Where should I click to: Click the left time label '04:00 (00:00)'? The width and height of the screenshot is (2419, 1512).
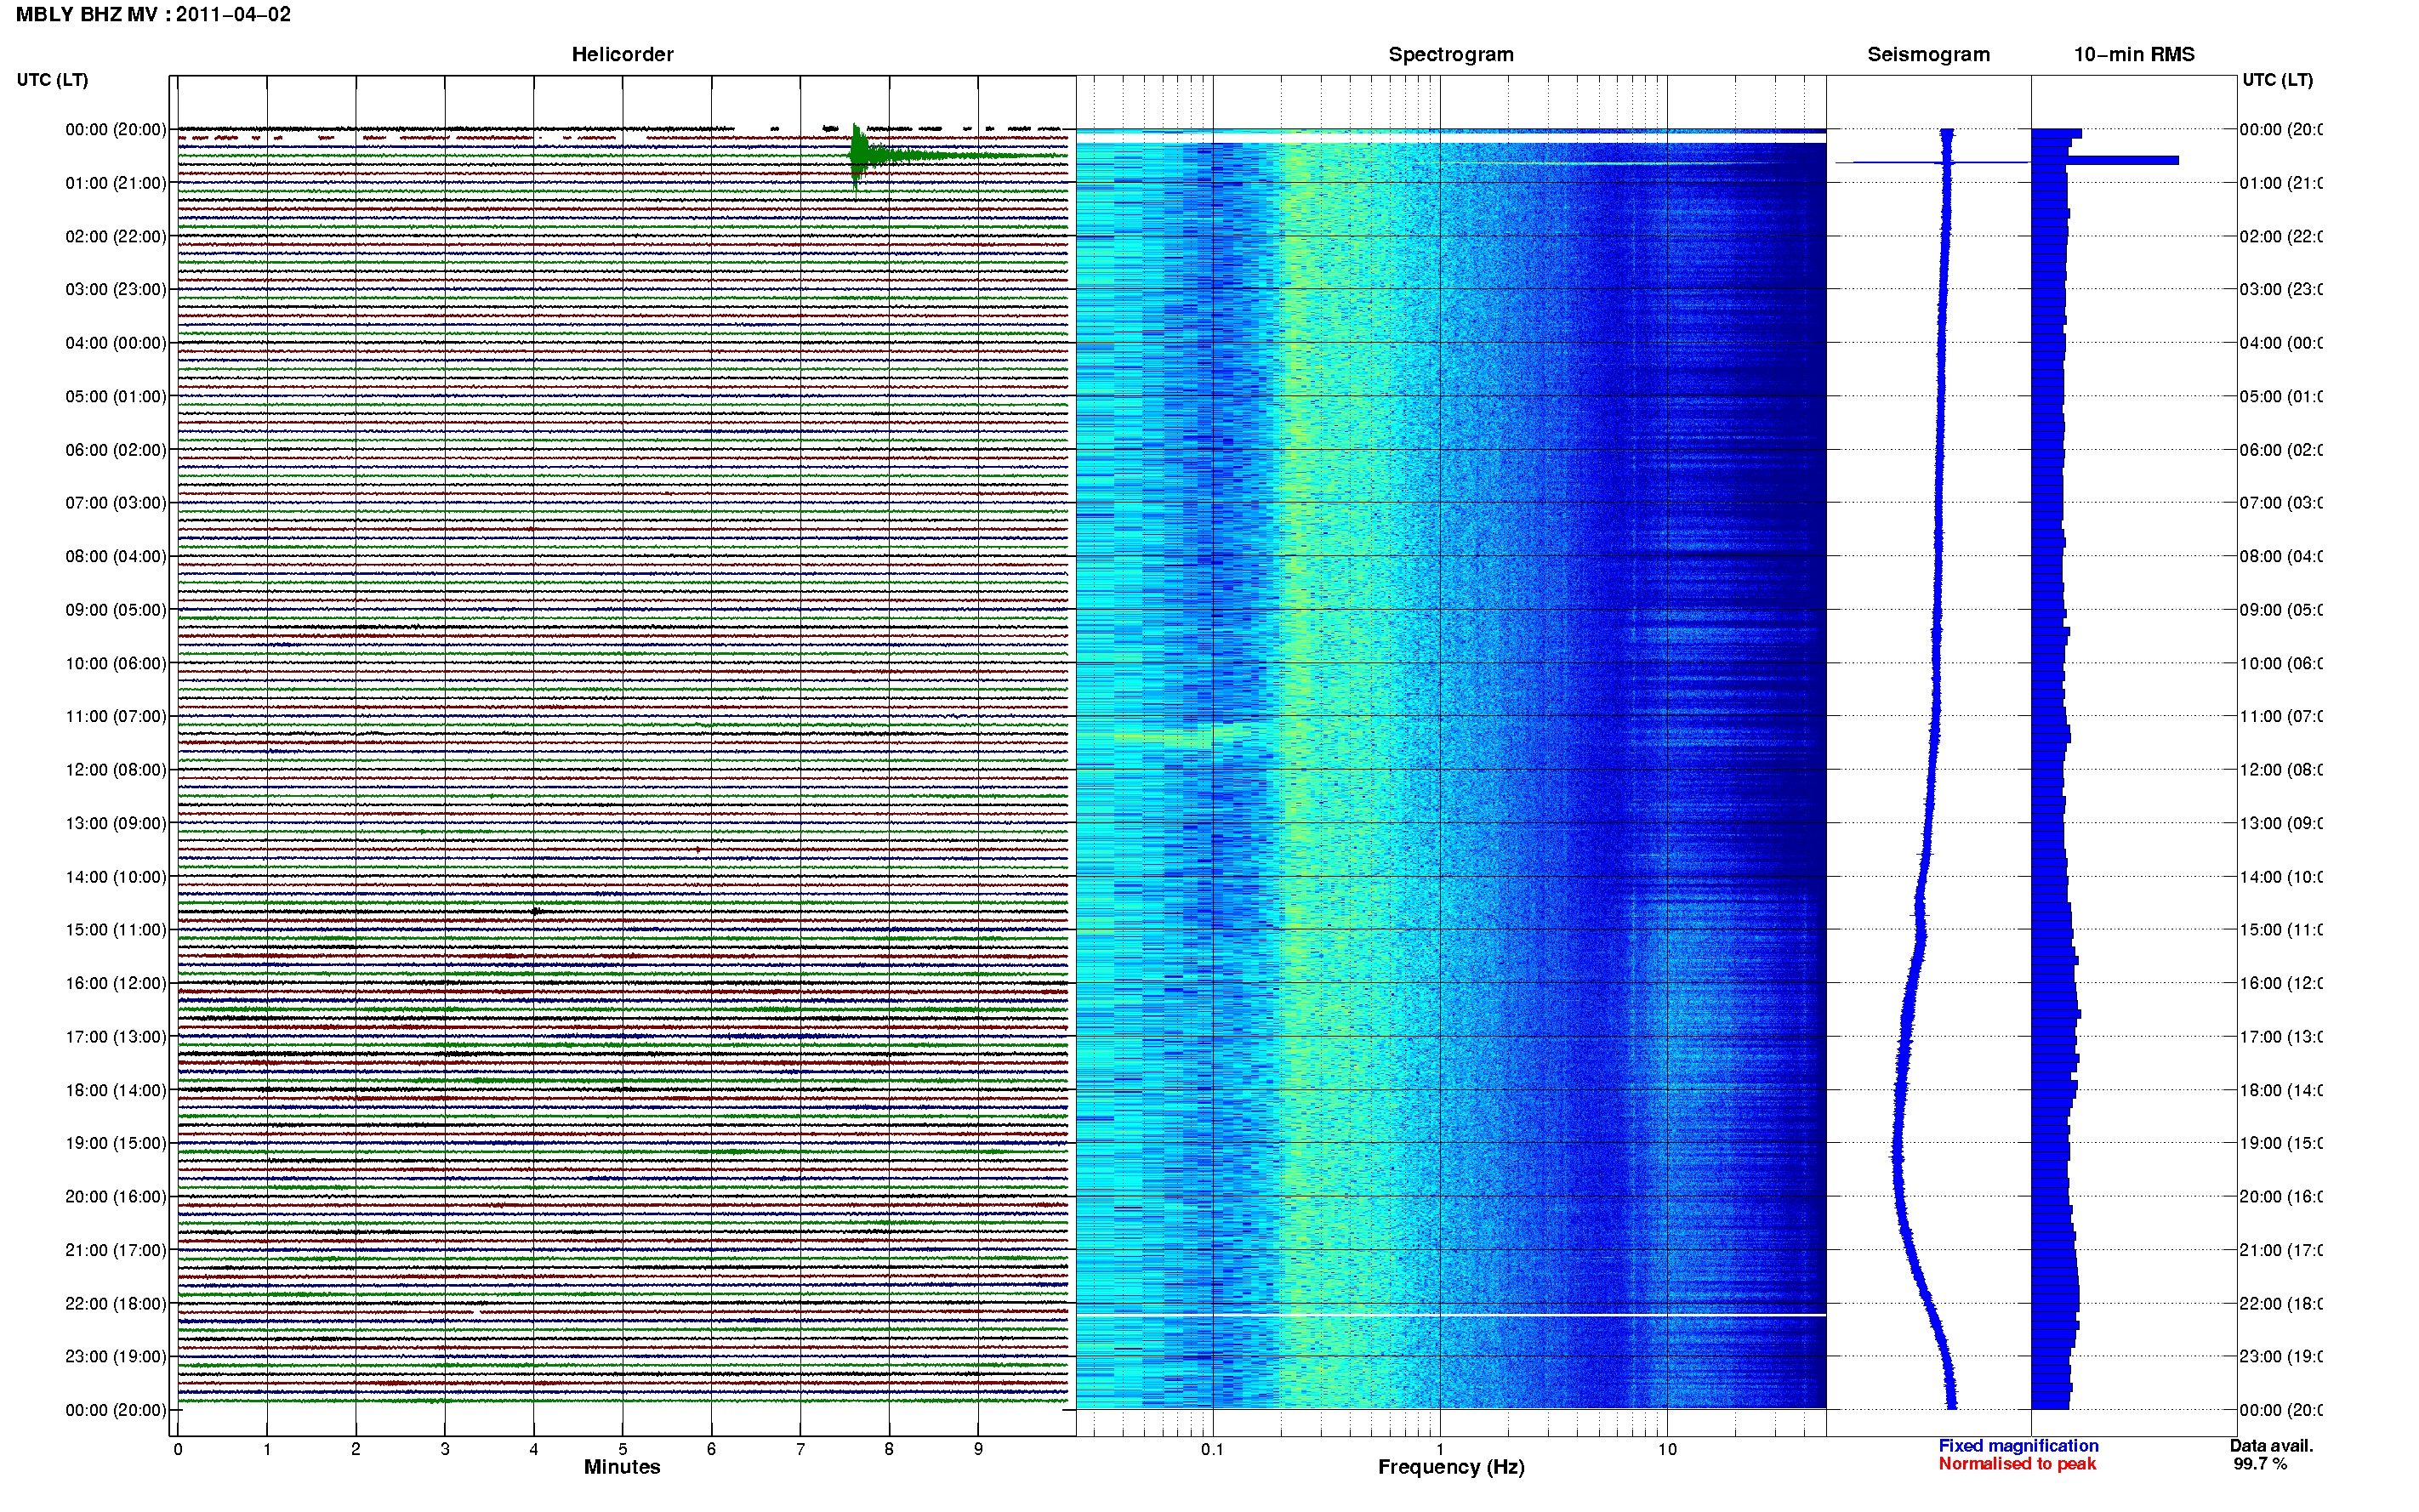[116, 343]
